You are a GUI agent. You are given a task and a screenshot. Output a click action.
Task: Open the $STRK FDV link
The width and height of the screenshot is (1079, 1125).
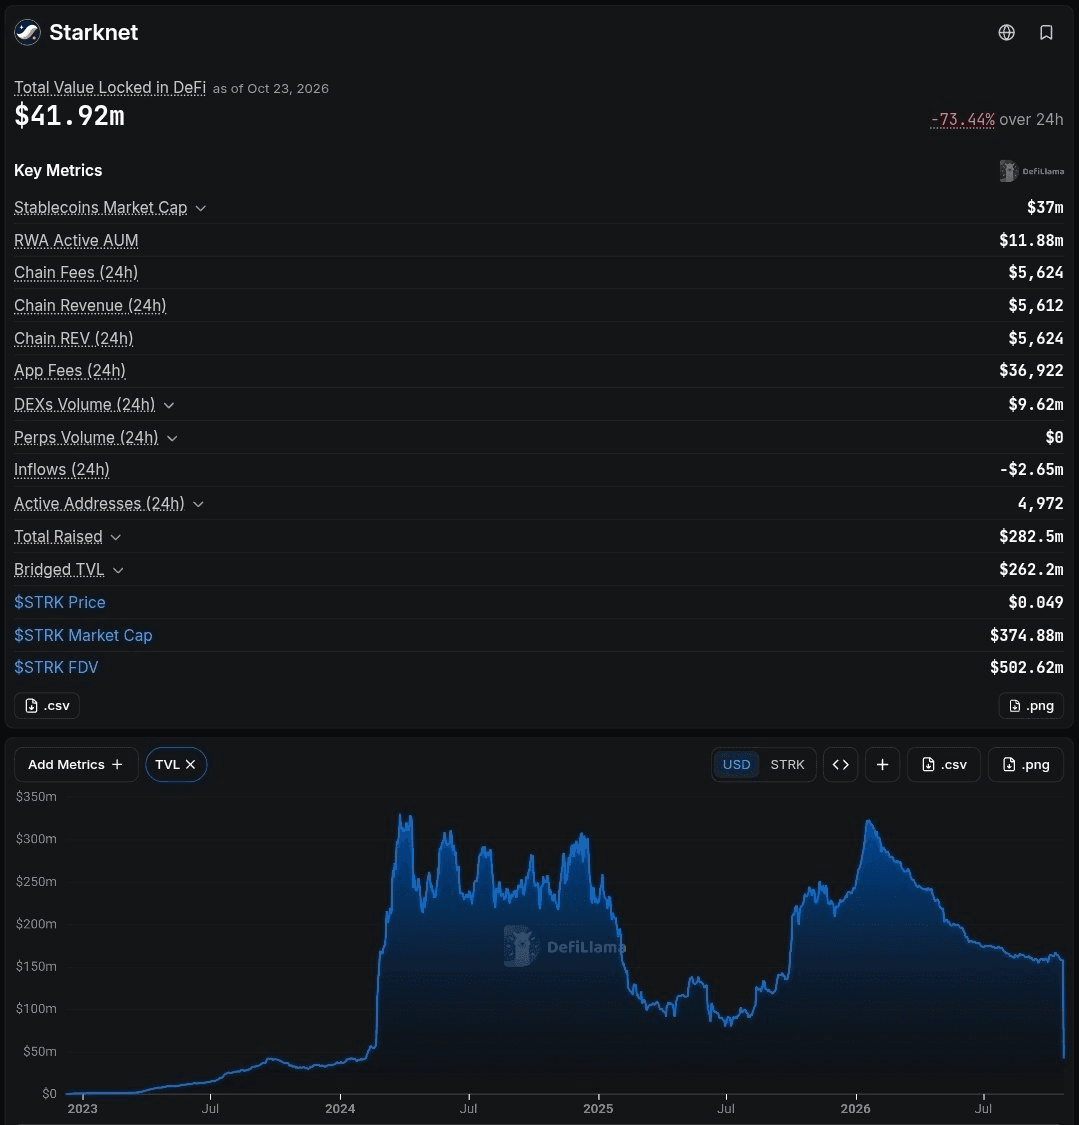click(56, 668)
